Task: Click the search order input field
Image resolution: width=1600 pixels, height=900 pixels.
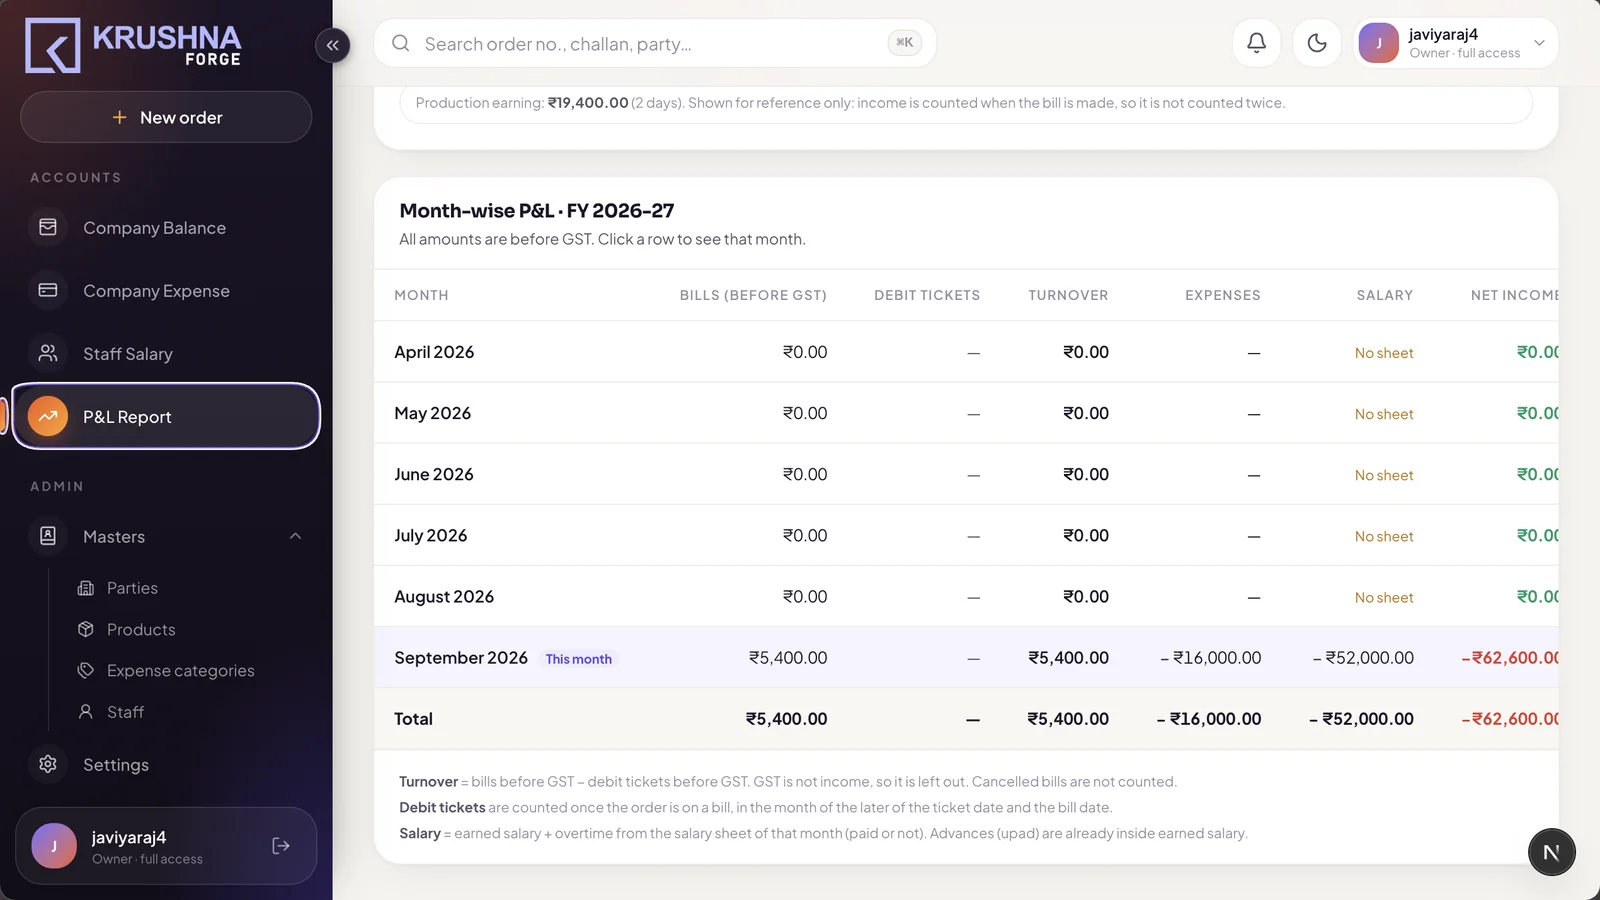Action: (655, 43)
